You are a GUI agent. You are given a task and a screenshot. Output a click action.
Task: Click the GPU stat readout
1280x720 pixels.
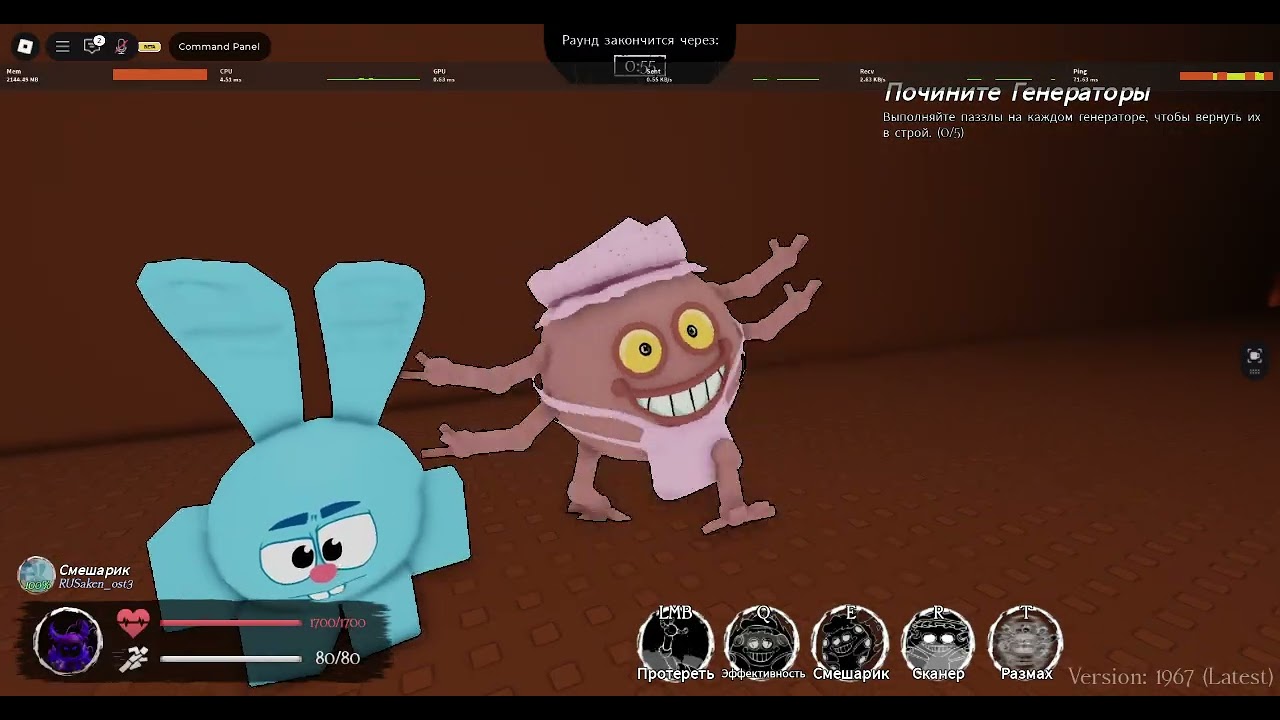443,75
